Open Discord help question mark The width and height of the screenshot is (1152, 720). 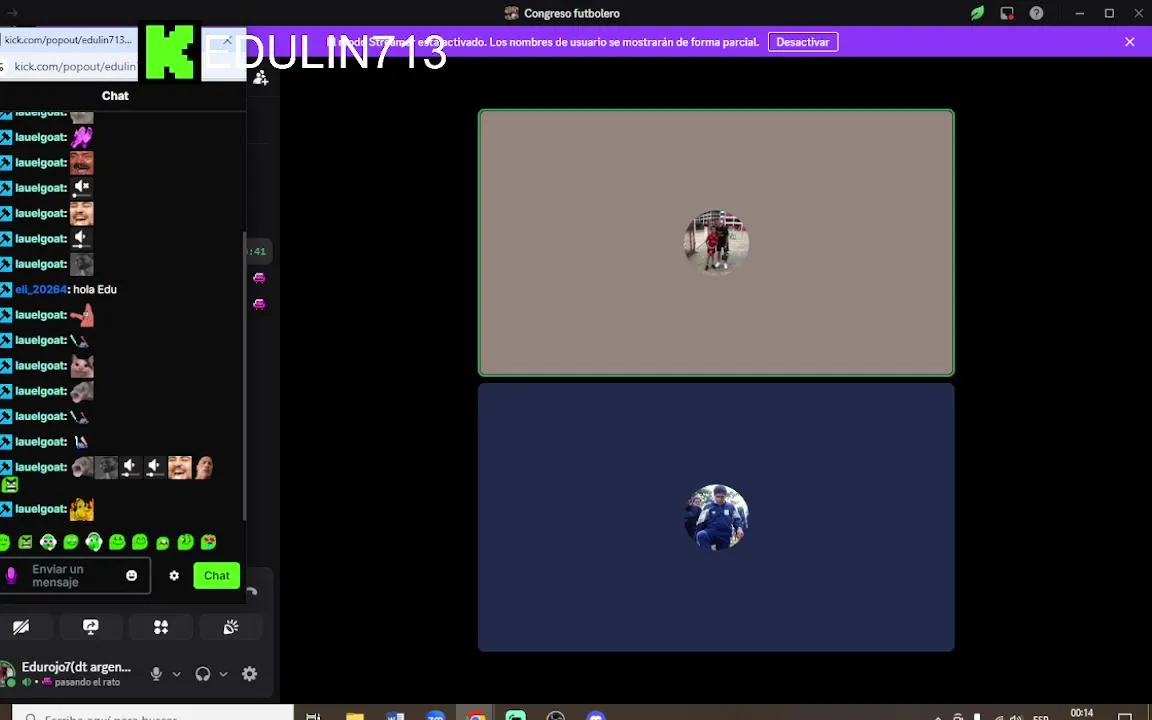coord(1036,13)
